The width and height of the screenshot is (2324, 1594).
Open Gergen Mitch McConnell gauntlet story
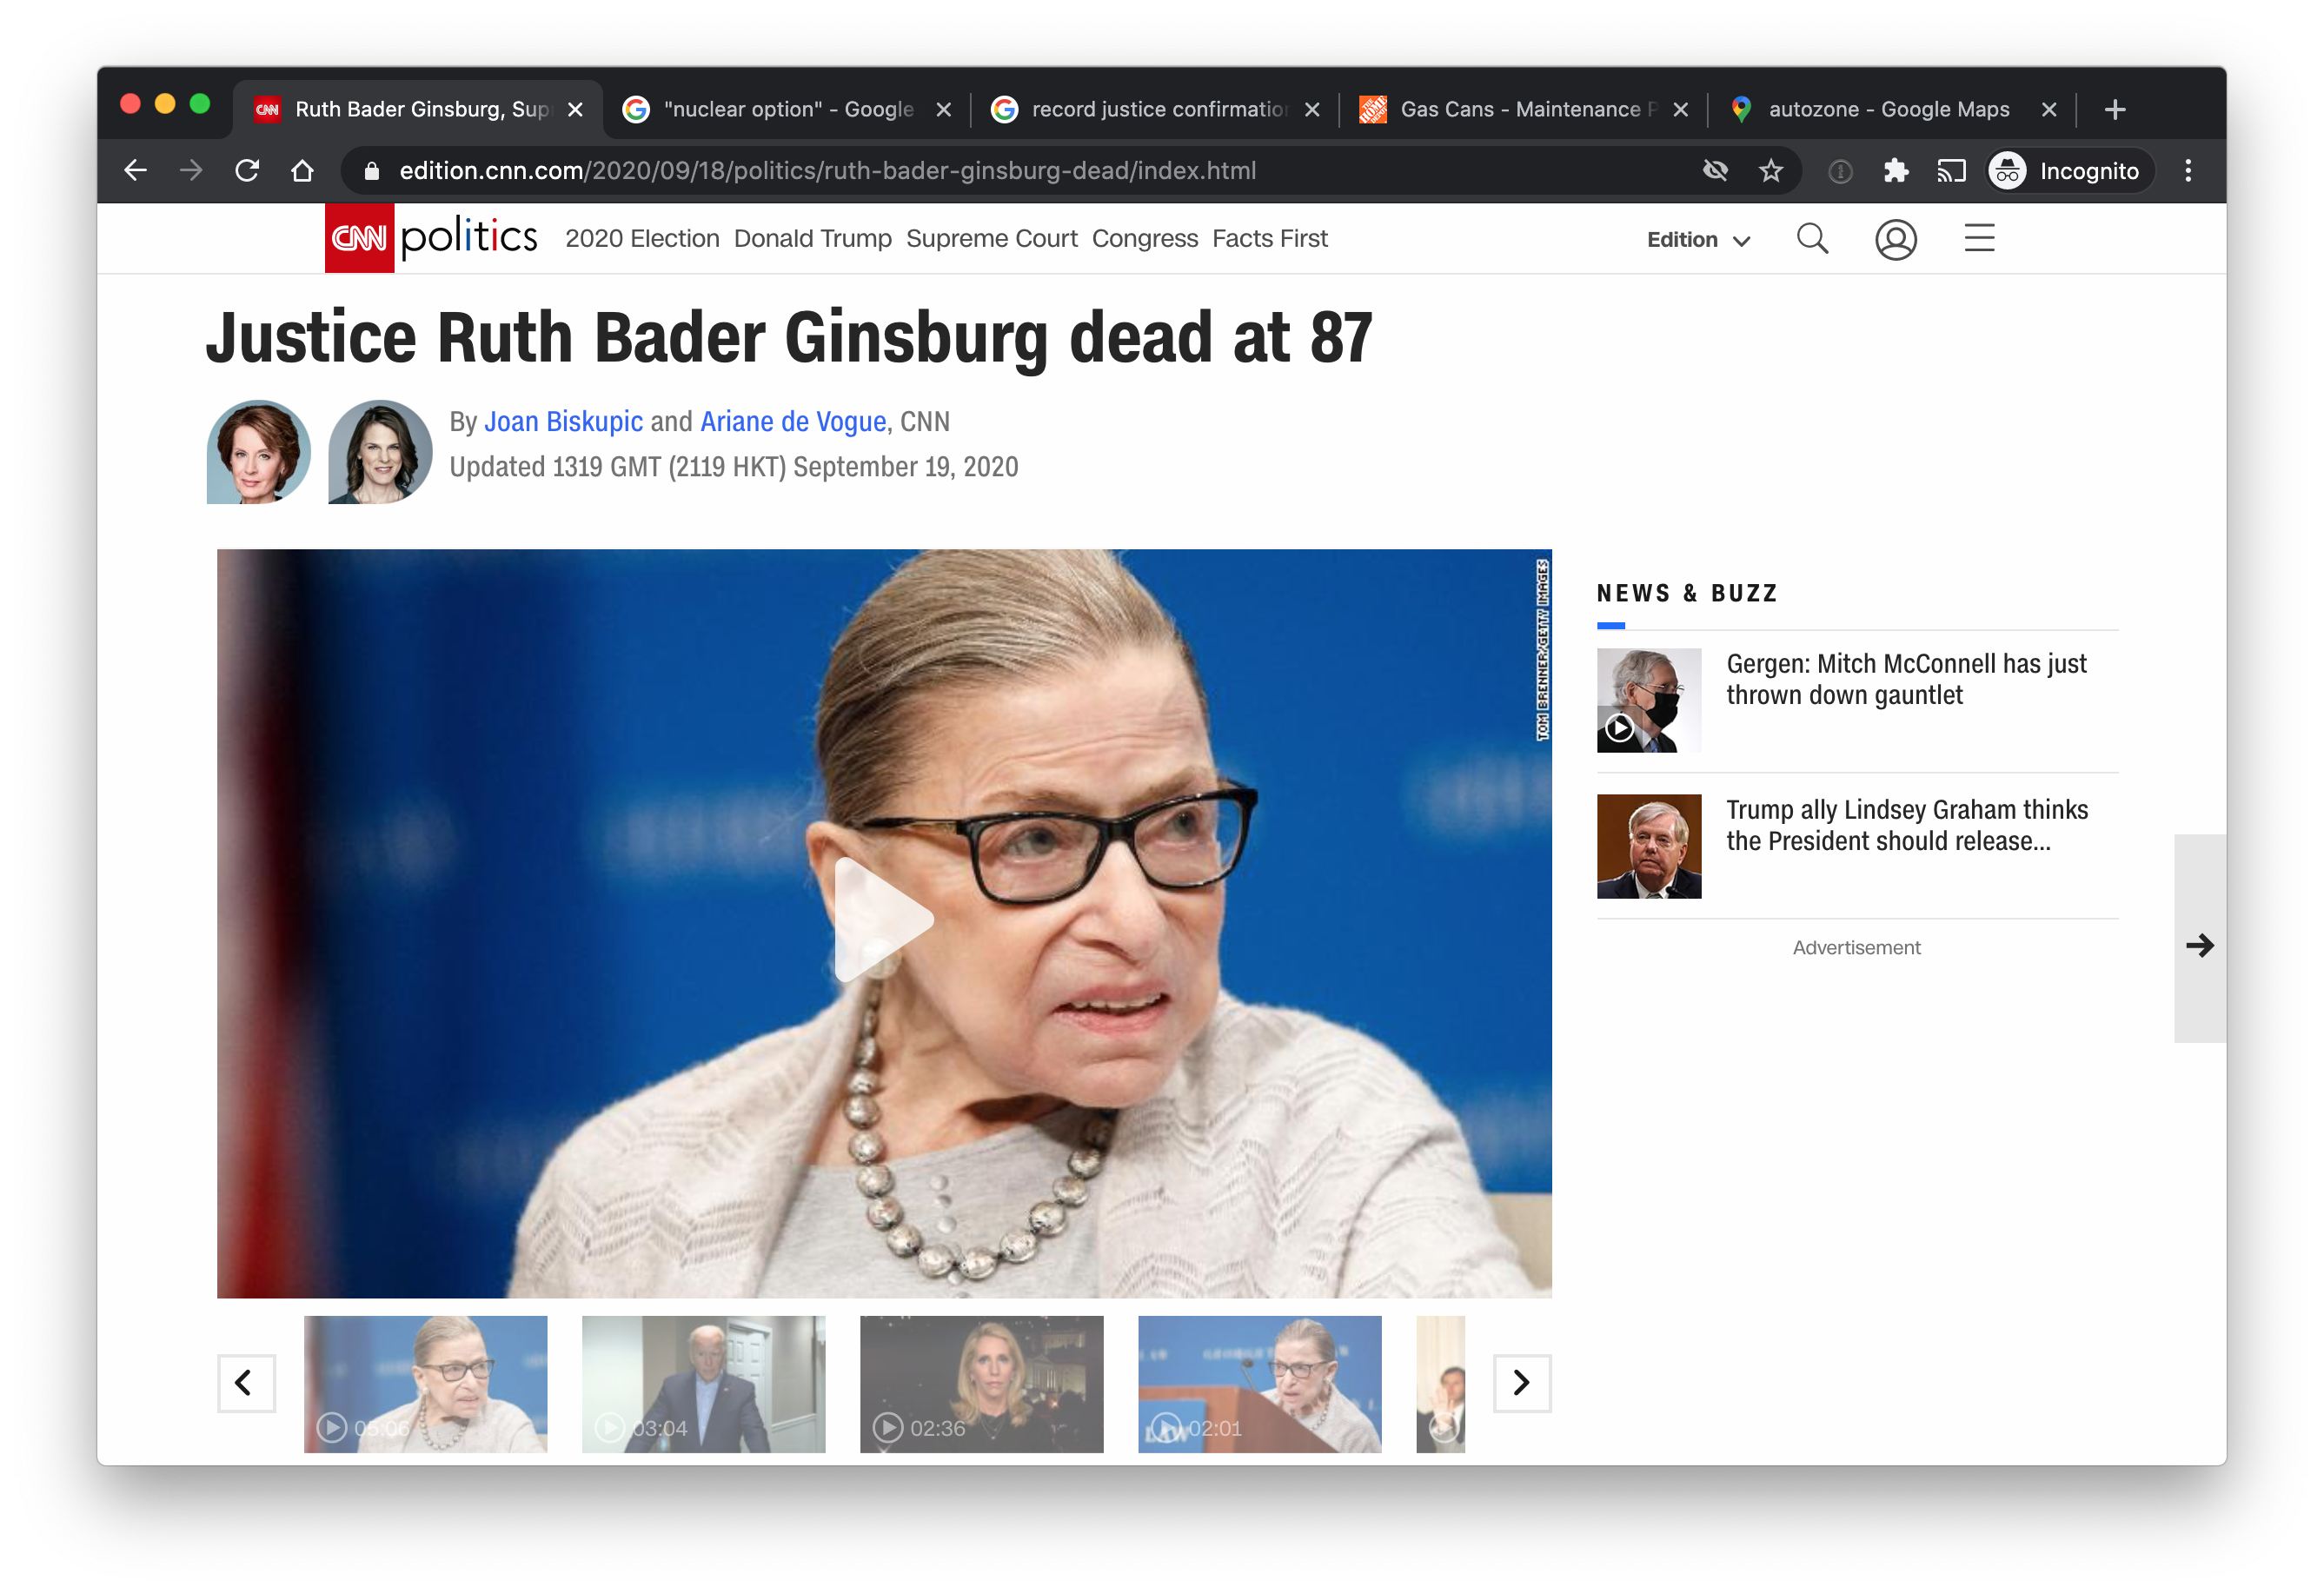click(x=1906, y=679)
